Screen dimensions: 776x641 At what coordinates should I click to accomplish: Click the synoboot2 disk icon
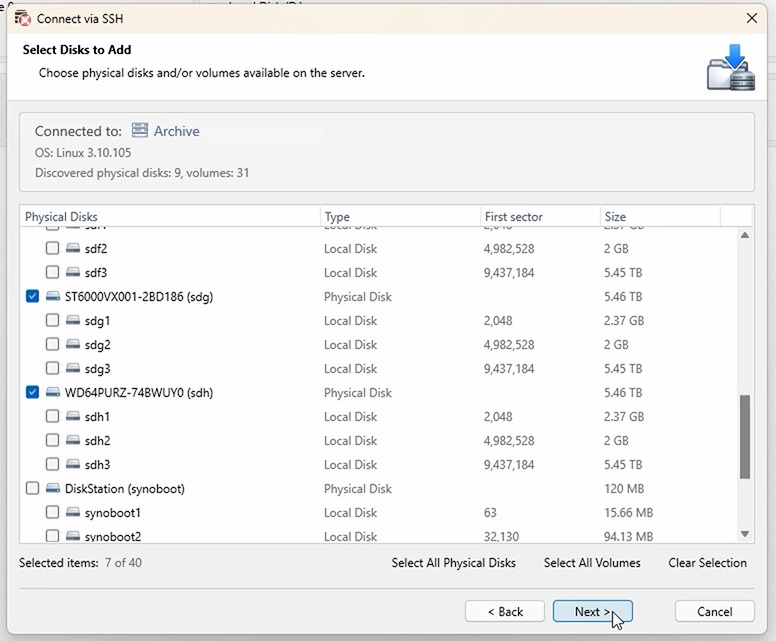tap(73, 536)
